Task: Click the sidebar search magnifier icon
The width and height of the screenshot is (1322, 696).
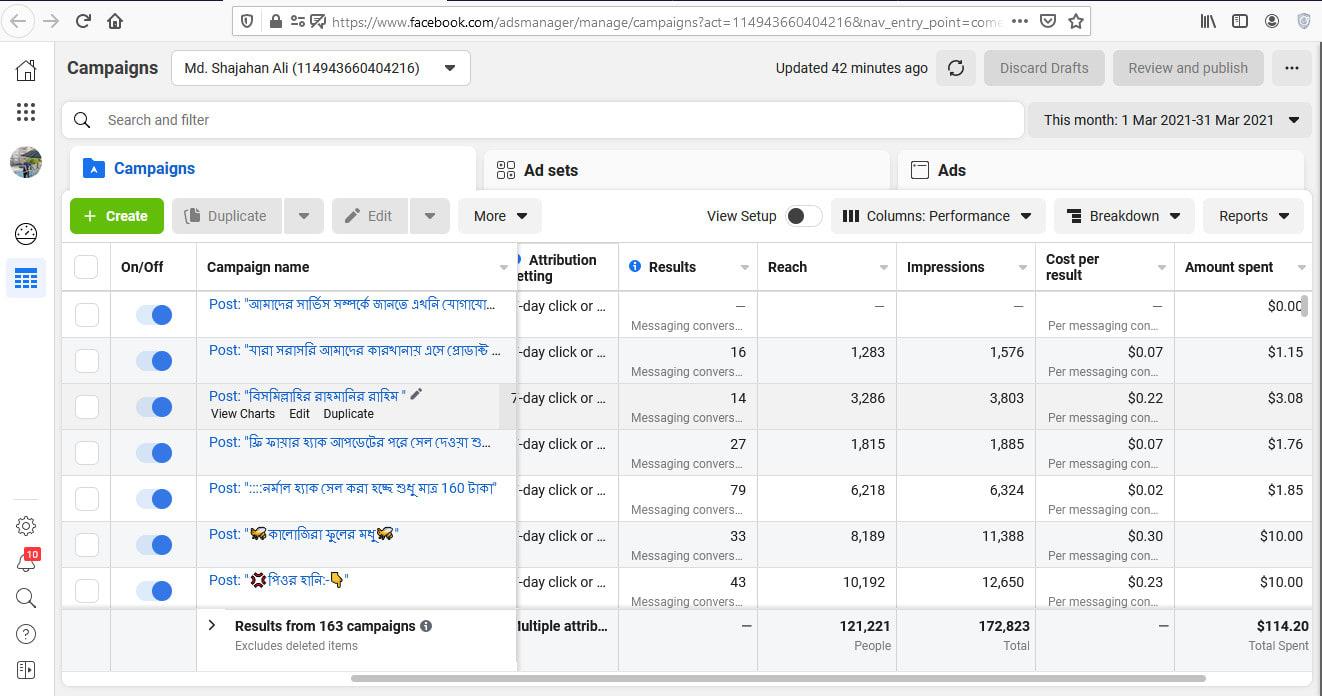Action: point(26,598)
